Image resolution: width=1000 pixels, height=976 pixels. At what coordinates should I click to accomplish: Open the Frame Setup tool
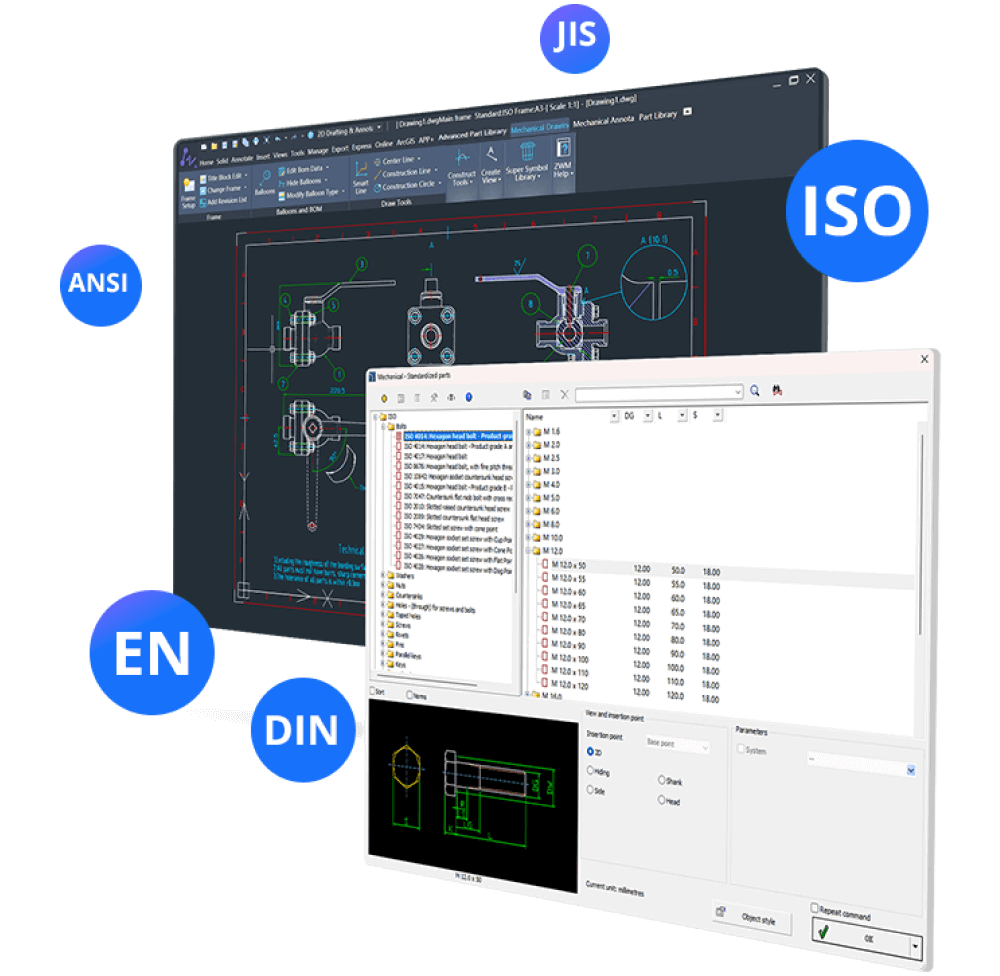point(188,190)
